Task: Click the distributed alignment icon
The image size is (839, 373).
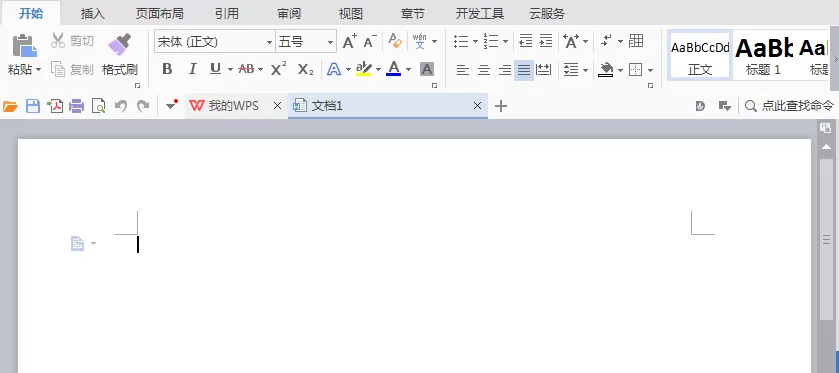Action: click(544, 70)
